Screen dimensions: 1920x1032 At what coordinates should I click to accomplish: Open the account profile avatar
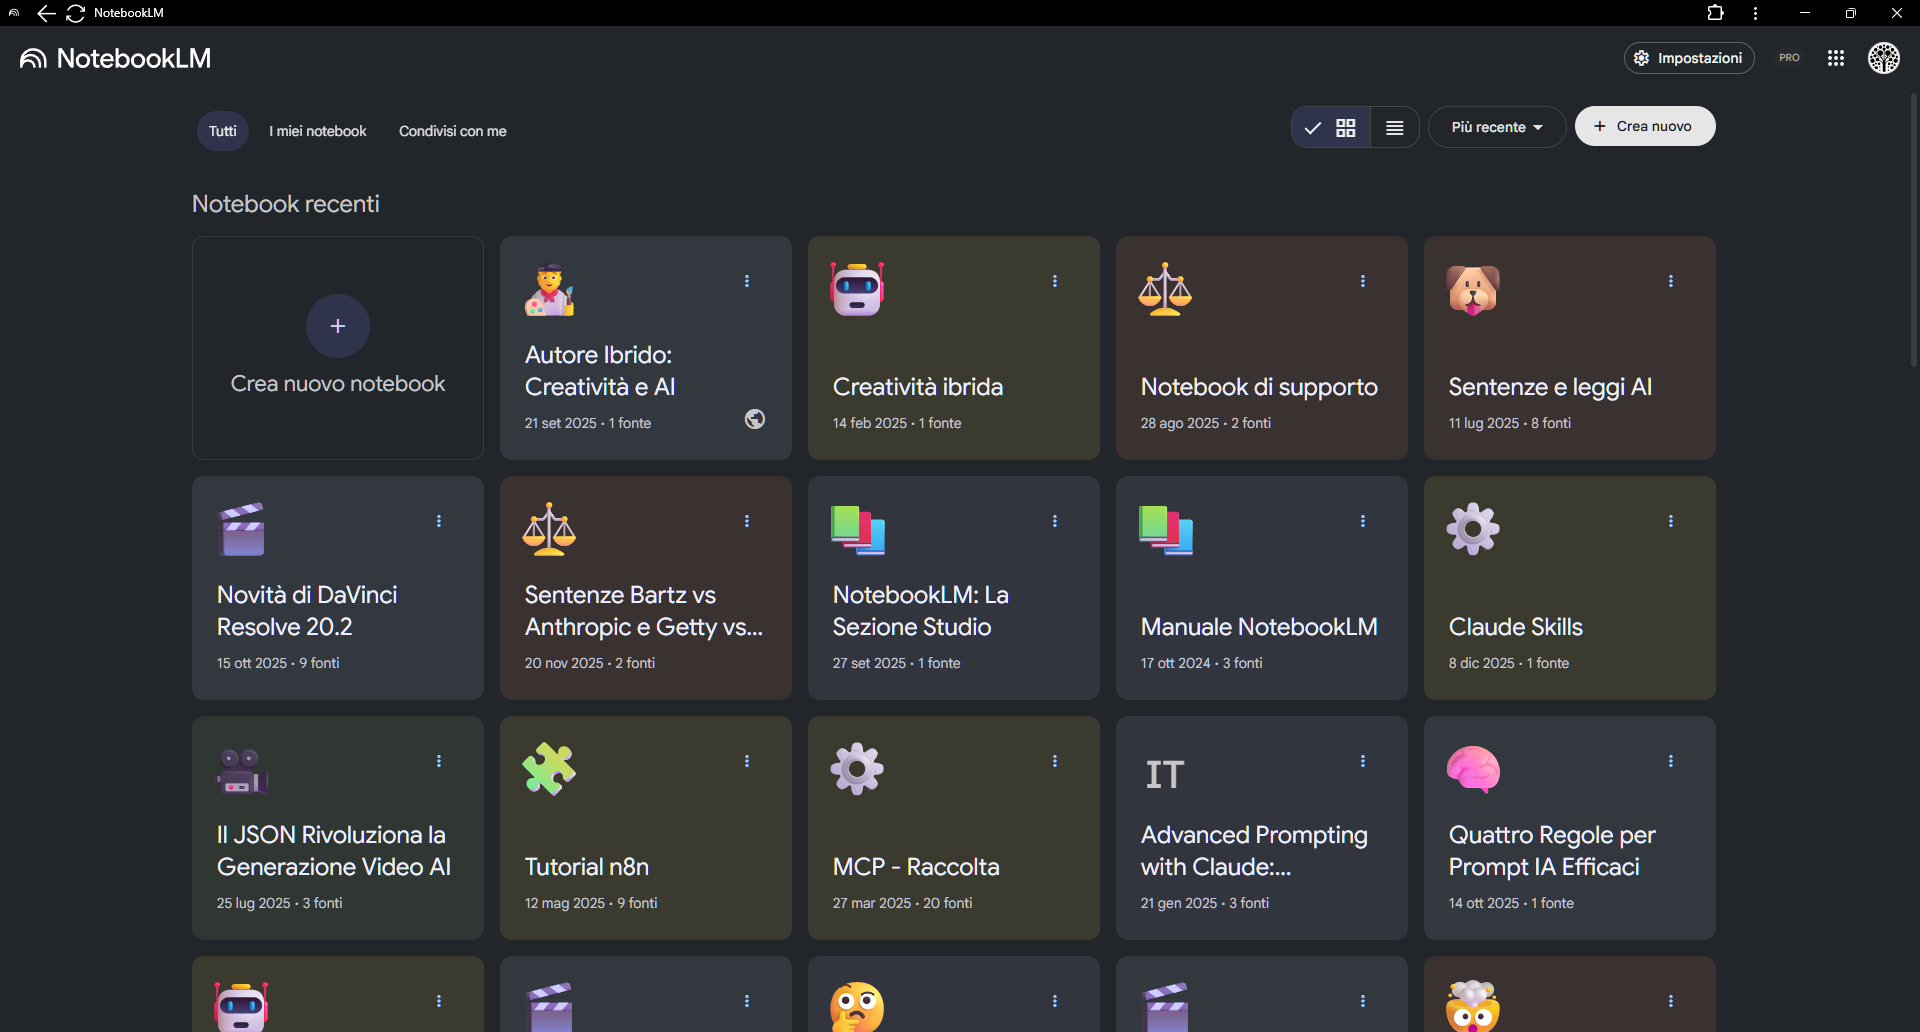[x=1883, y=58]
